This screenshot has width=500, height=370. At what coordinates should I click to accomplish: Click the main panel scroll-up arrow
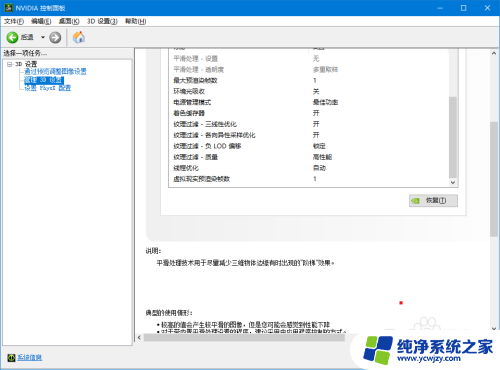tap(494, 53)
